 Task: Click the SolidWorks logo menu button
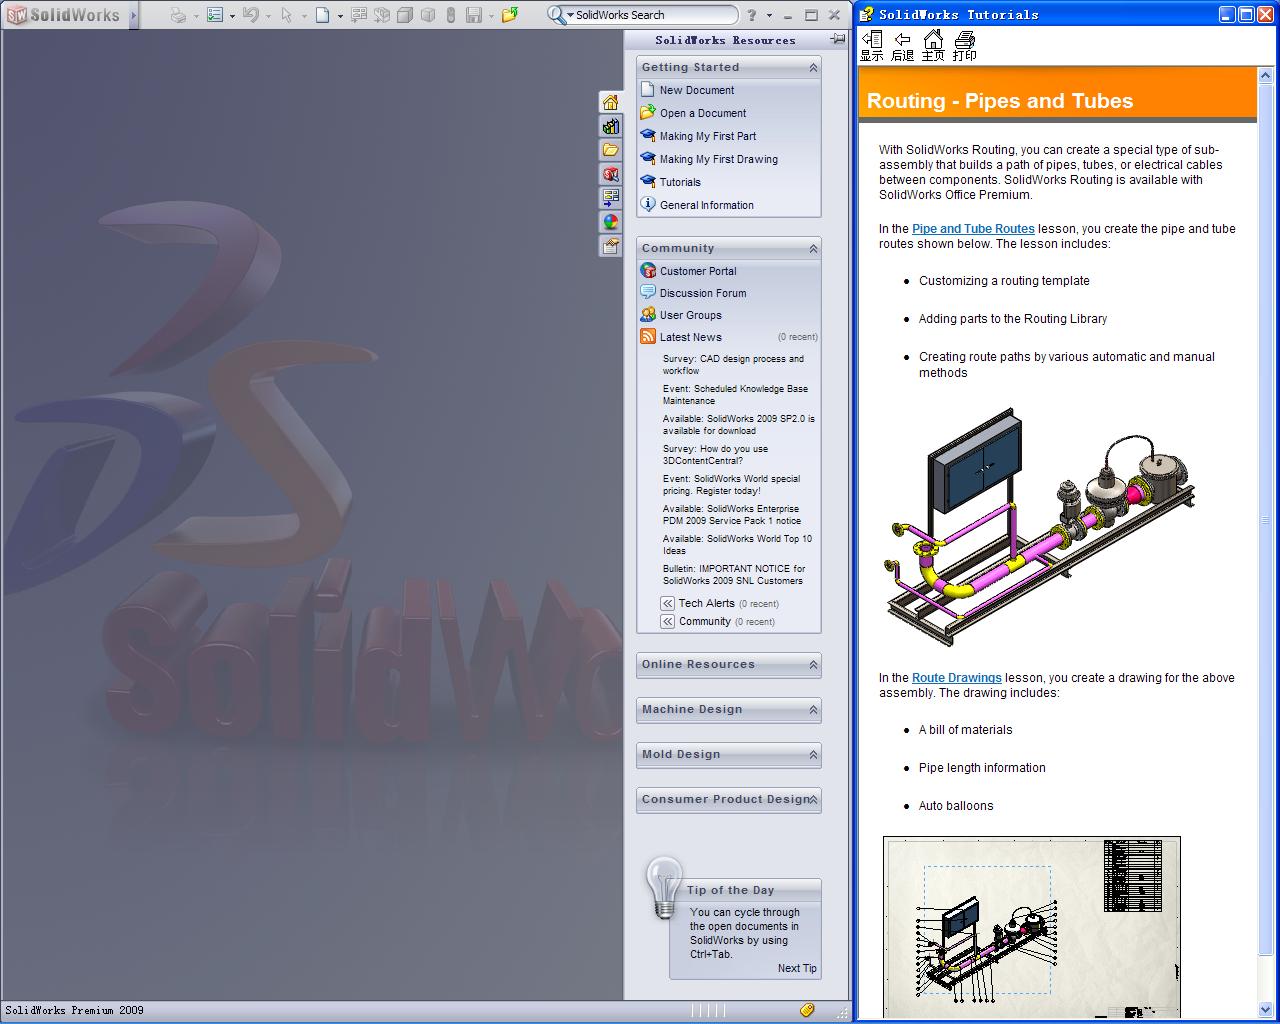[63, 15]
